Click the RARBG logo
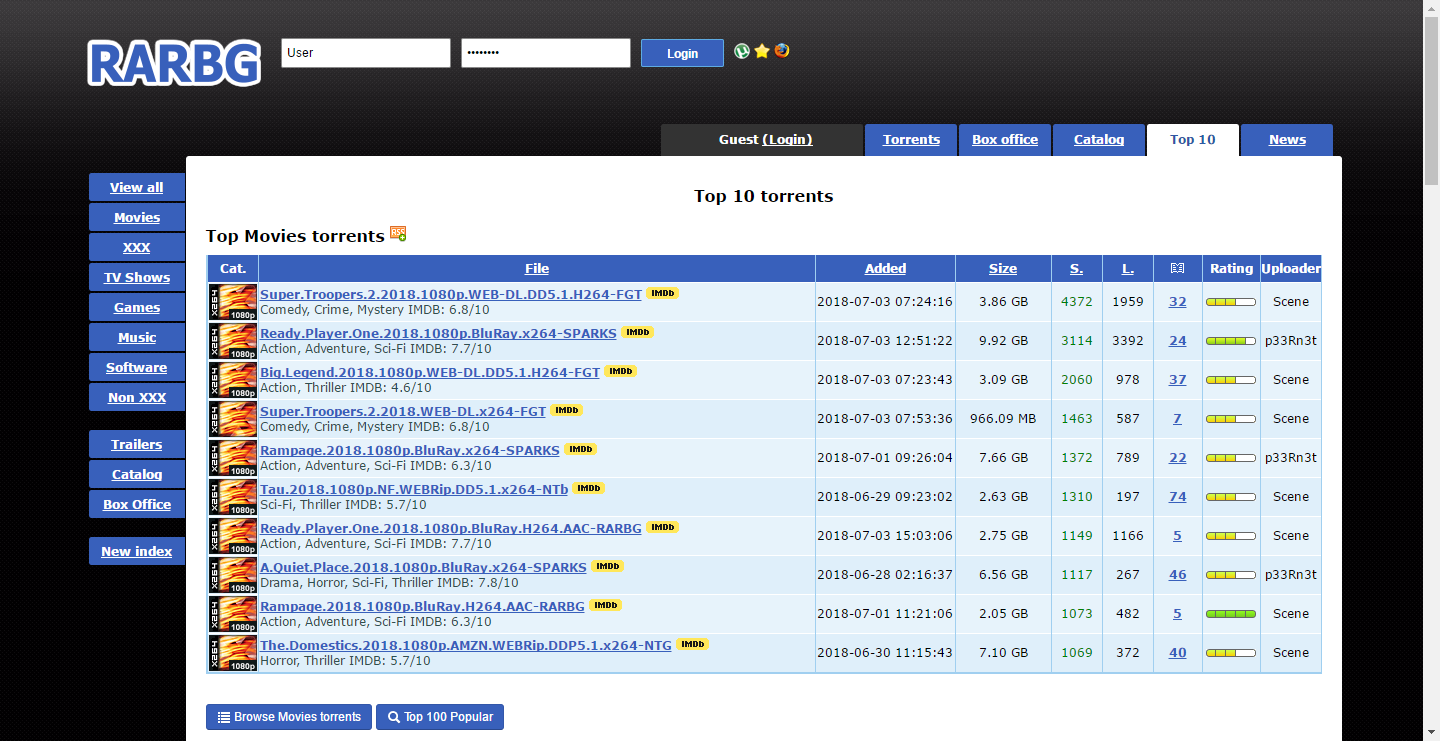This screenshot has width=1440, height=741. pyautogui.click(x=174, y=63)
